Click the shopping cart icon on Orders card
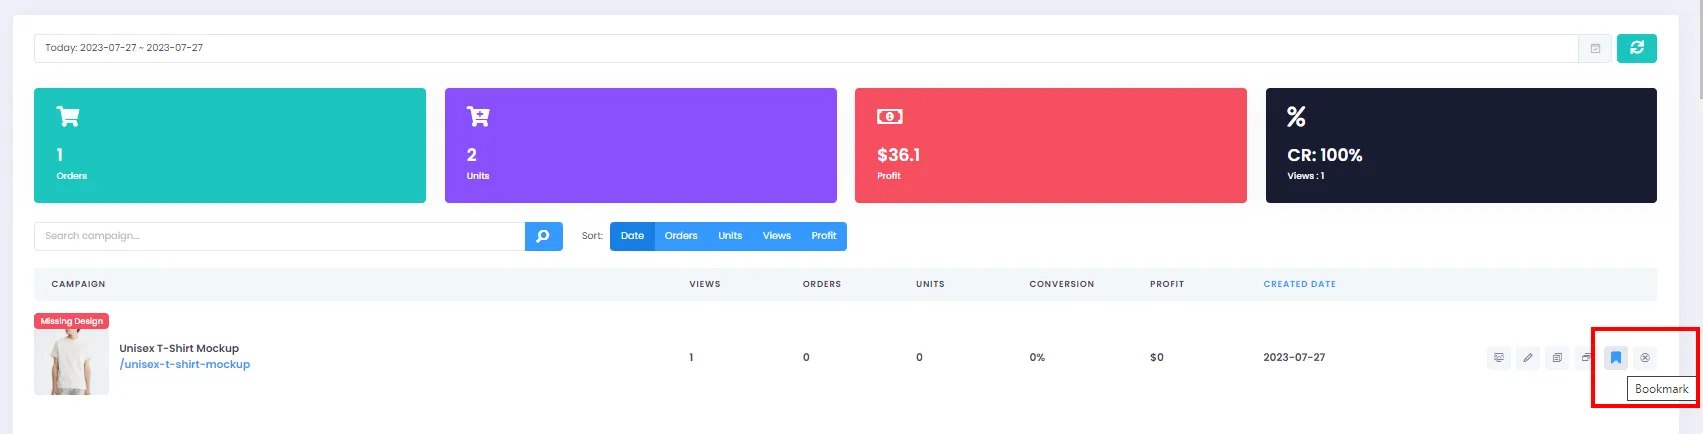 pos(68,116)
